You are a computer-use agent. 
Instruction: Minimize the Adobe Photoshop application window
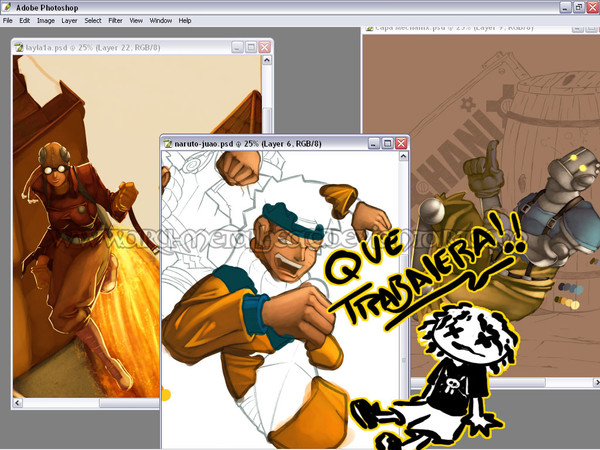[565, 7]
